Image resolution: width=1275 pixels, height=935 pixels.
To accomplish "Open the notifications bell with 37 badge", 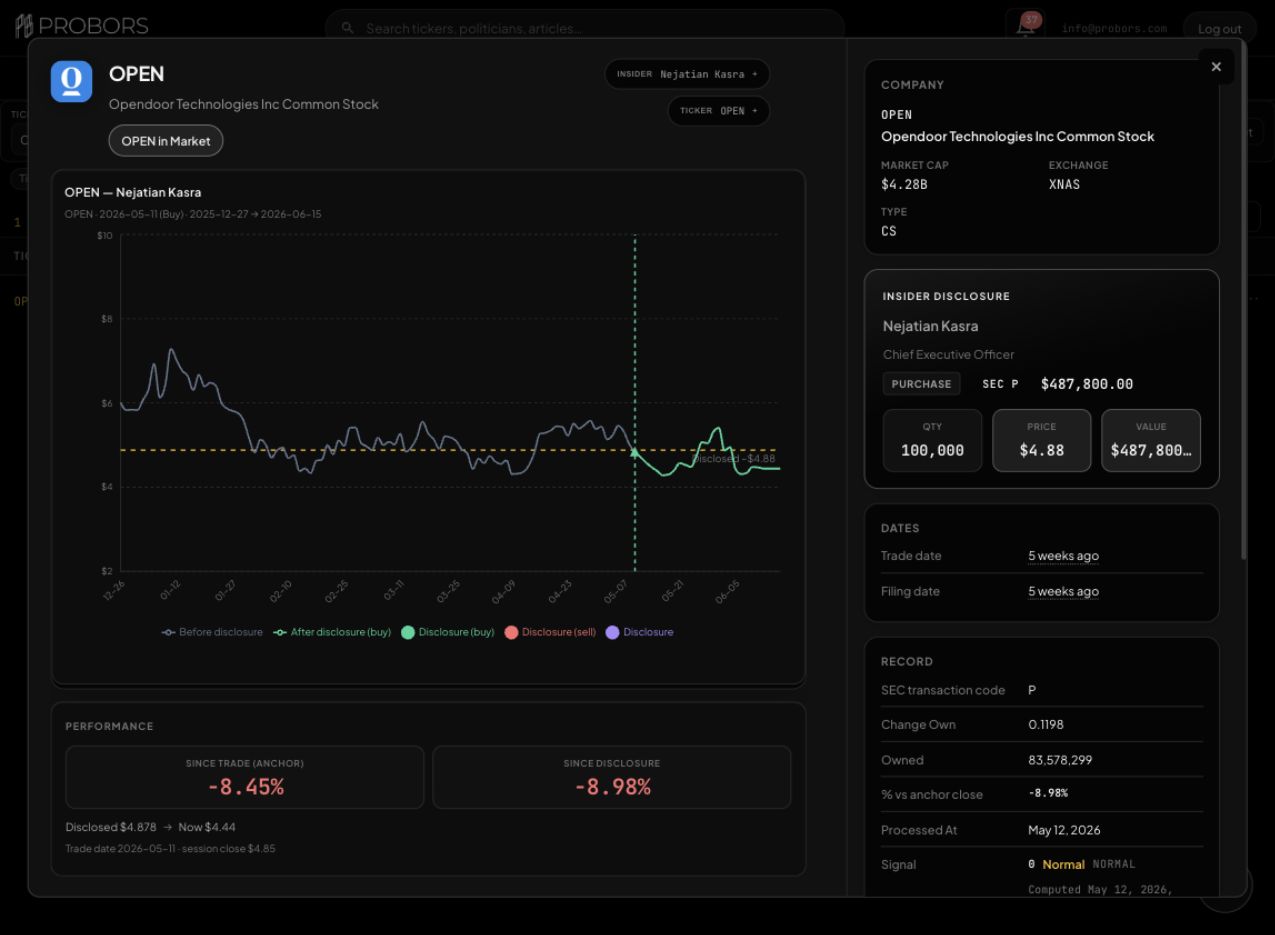I will pos(1025,26).
